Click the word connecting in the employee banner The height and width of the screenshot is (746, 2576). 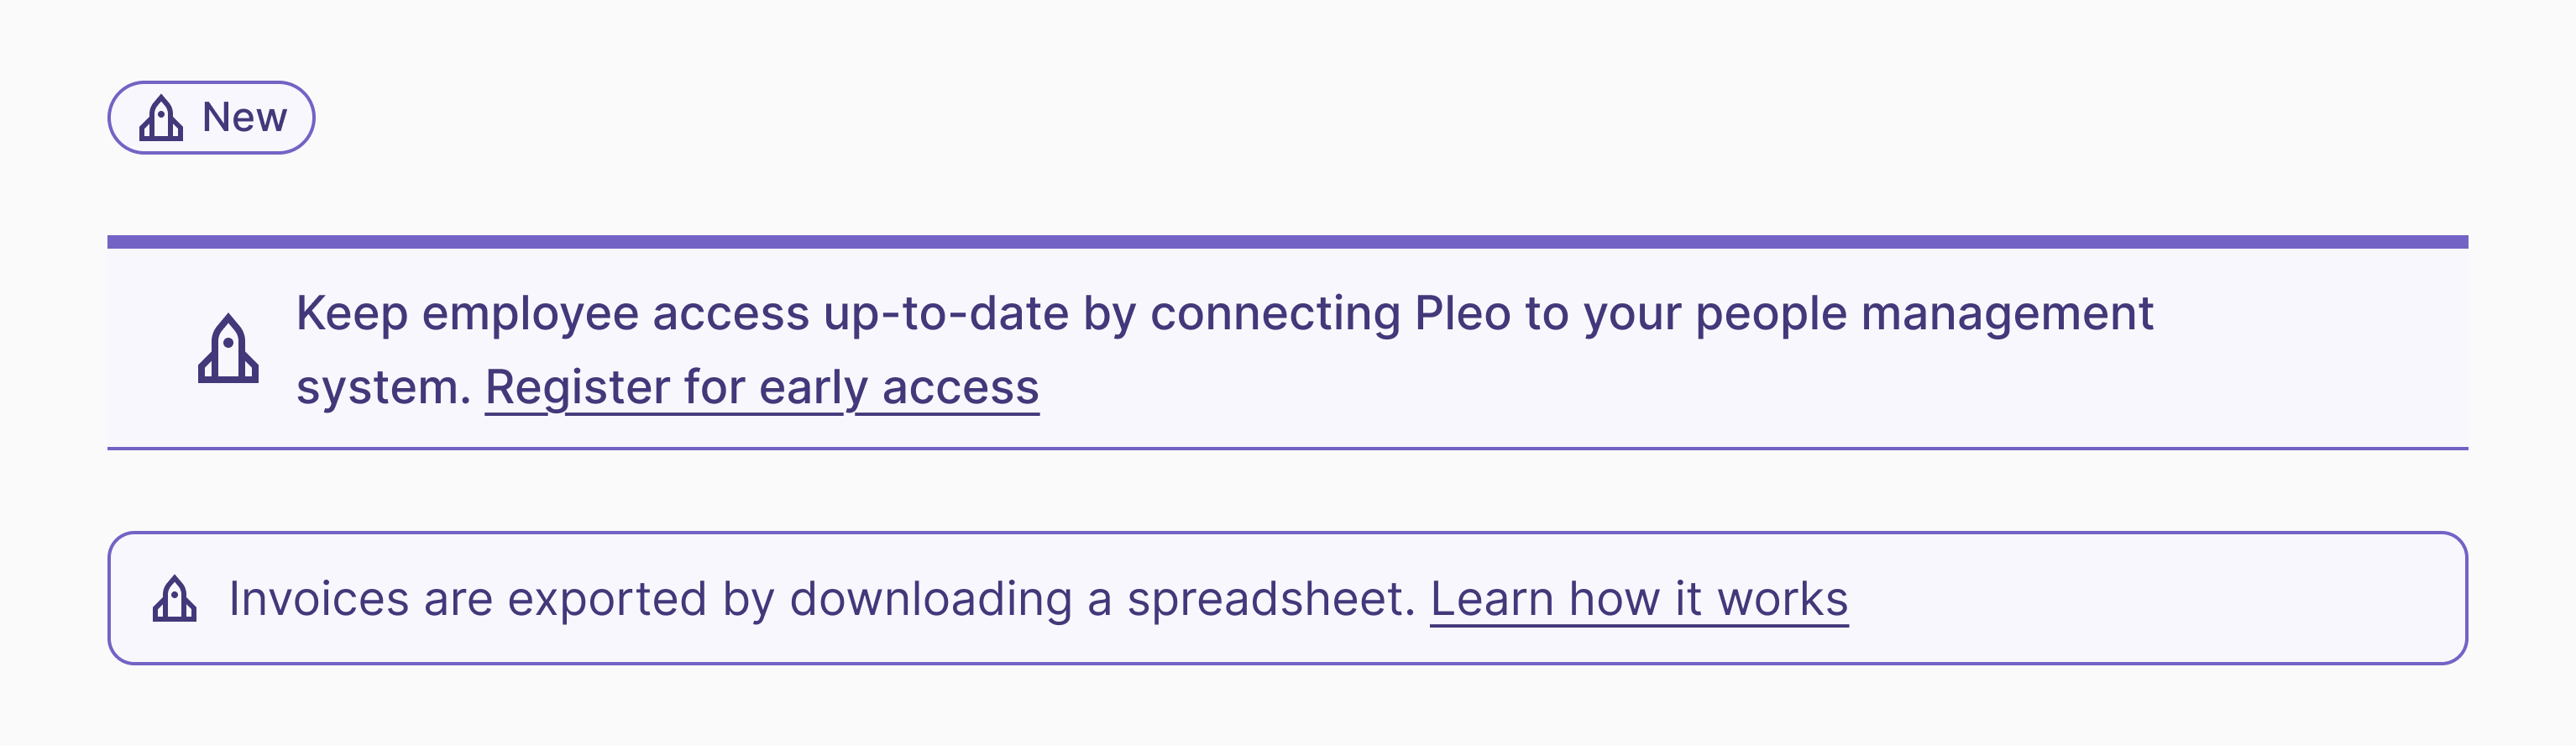1275,314
